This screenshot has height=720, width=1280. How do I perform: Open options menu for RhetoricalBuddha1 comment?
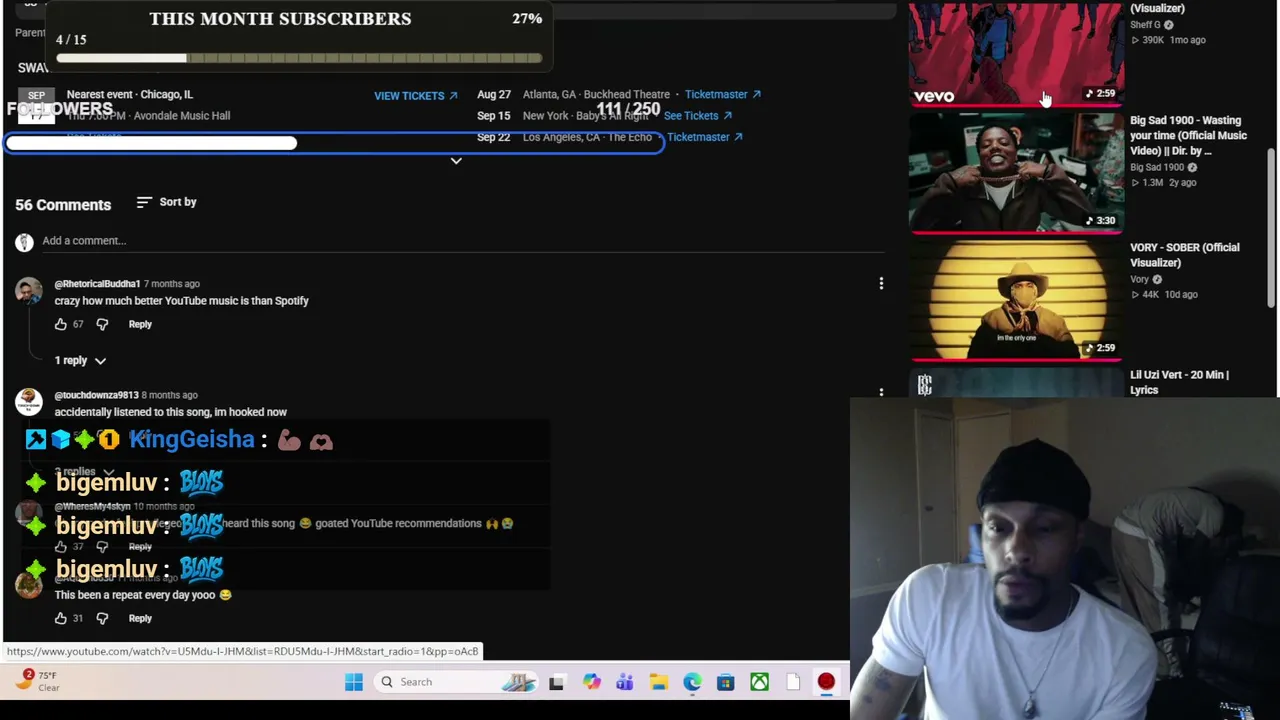881,284
